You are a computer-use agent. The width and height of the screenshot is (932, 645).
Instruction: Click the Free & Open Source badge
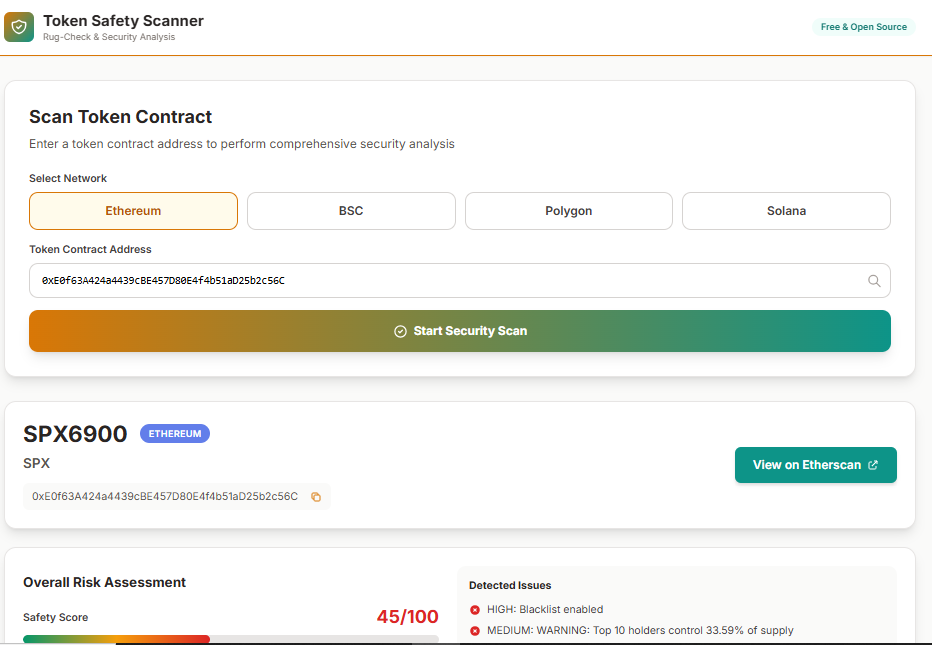tap(863, 27)
